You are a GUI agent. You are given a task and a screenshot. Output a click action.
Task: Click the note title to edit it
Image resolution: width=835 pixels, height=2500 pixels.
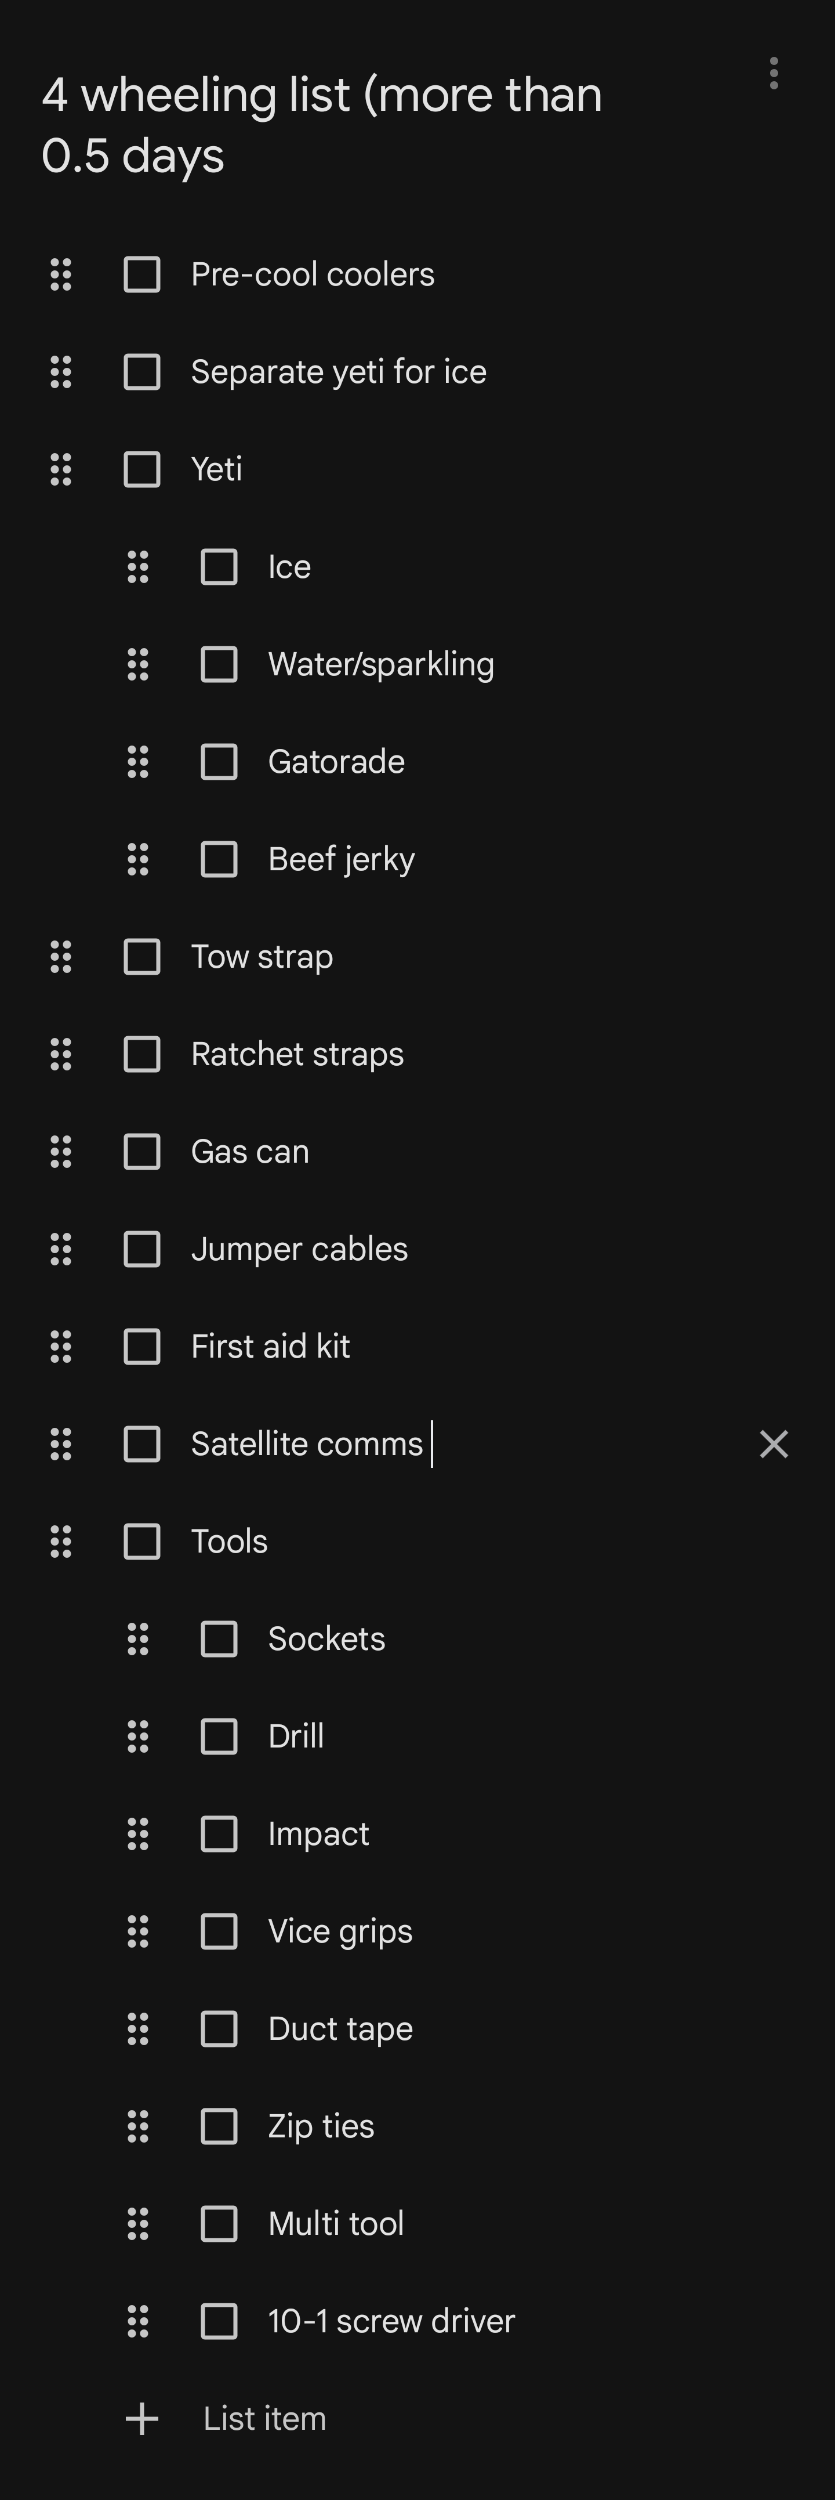point(322,124)
